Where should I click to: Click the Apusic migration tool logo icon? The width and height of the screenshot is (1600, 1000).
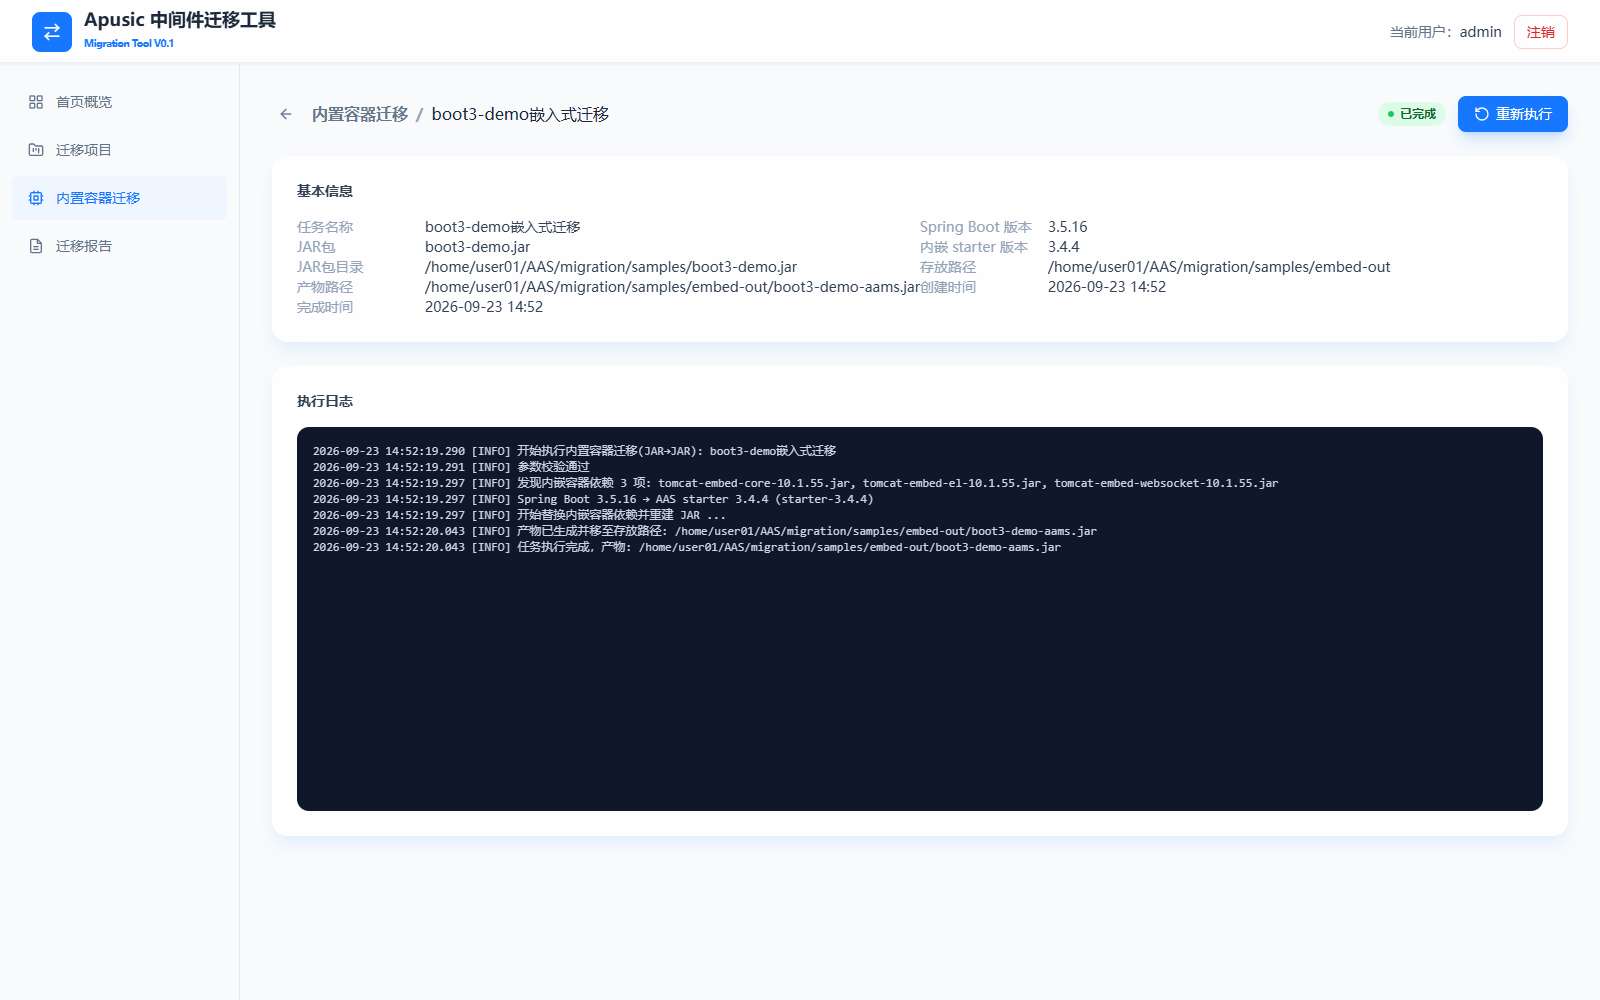pyautogui.click(x=52, y=32)
